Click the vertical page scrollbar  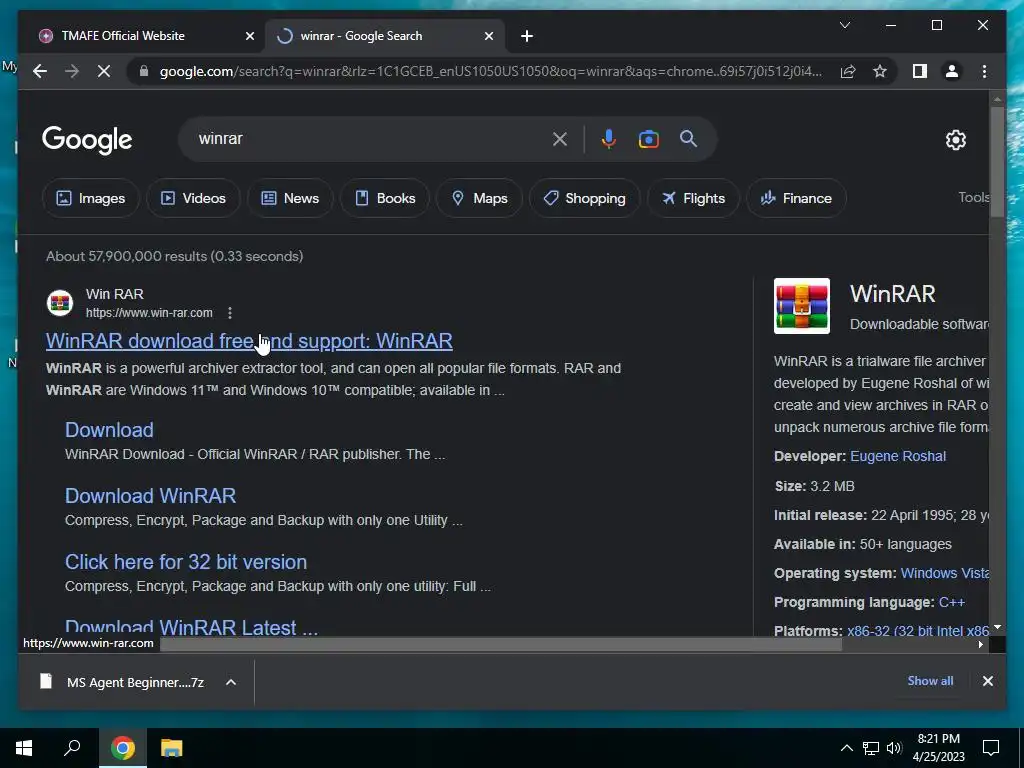(997, 162)
